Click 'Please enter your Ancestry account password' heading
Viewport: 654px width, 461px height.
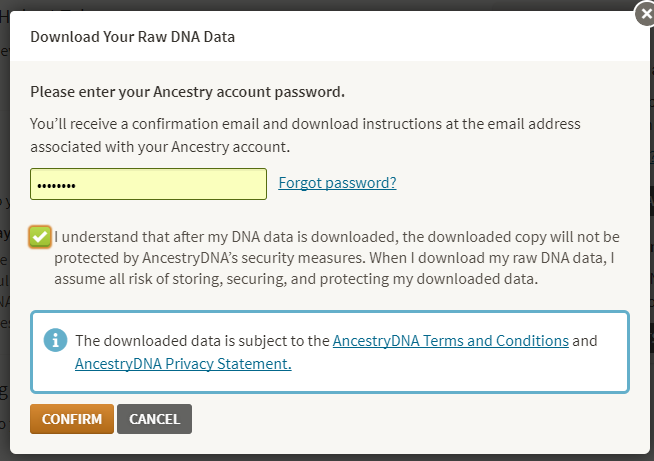point(188,92)
